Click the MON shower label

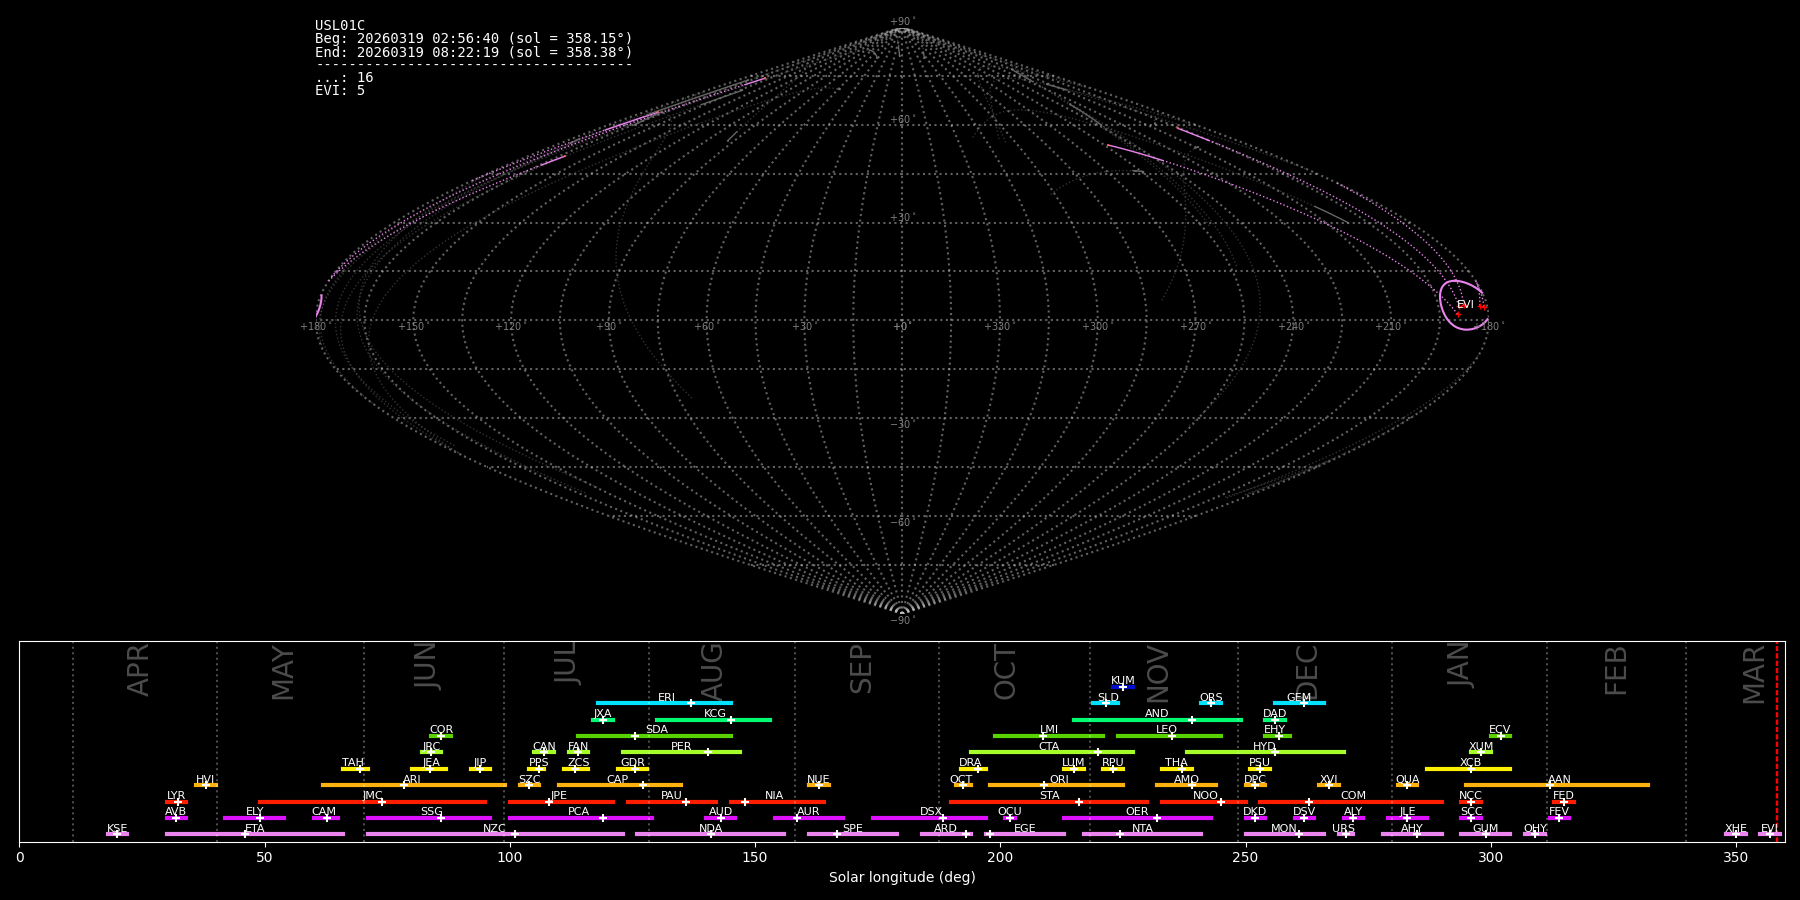pyautogui.click(x=1284, y=828)
